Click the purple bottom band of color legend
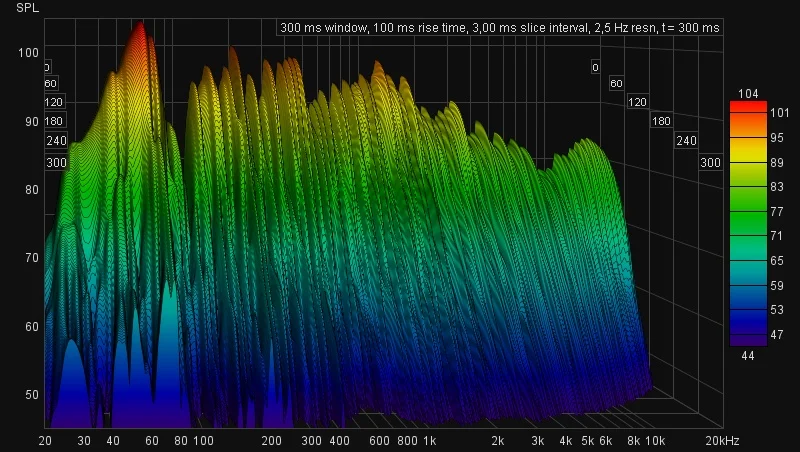This screenshot has width=800, height=452. click(748, 340)
